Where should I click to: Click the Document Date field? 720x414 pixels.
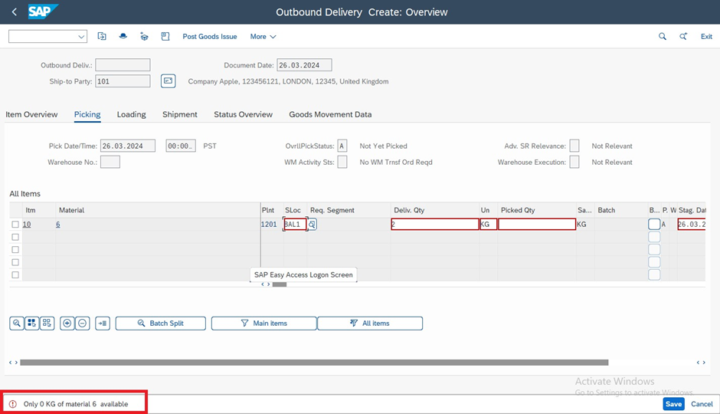point(304,65)
